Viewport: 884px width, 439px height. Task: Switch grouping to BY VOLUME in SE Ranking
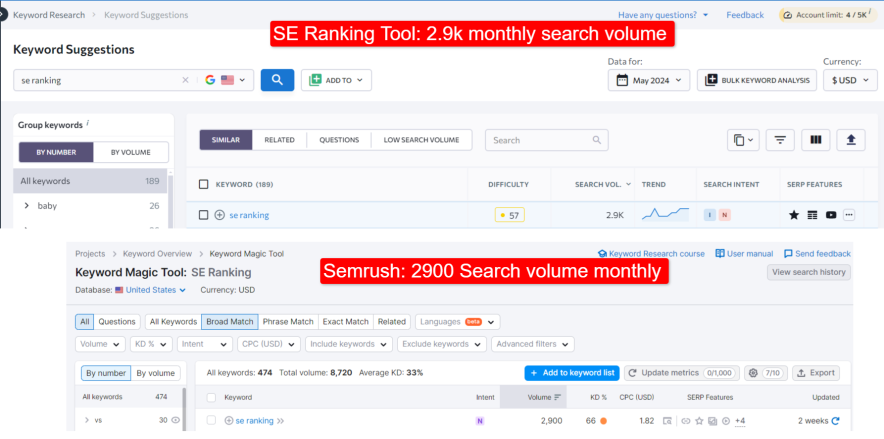pos(131,152)
